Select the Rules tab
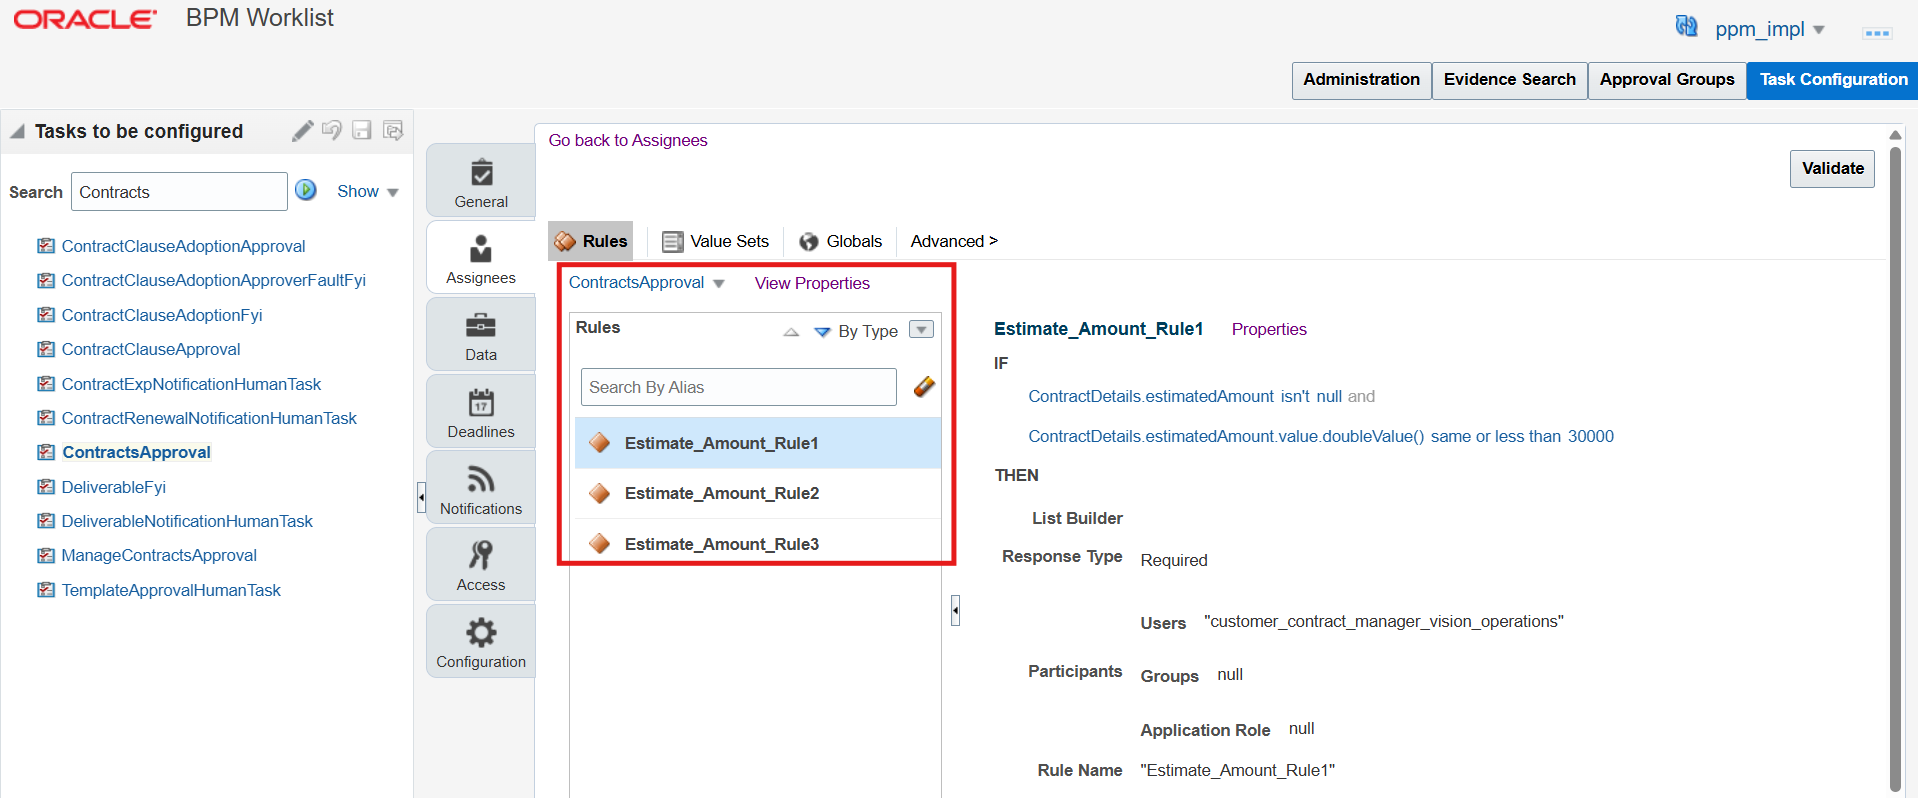The image size is (1918, 798). tap(591, 241)
